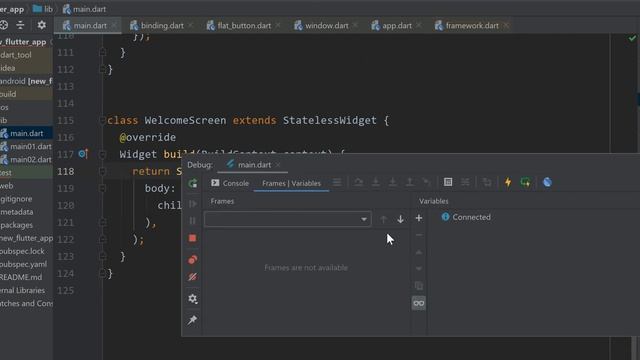Pin the debug tab
640x360 pixels.
coord(193,320)
